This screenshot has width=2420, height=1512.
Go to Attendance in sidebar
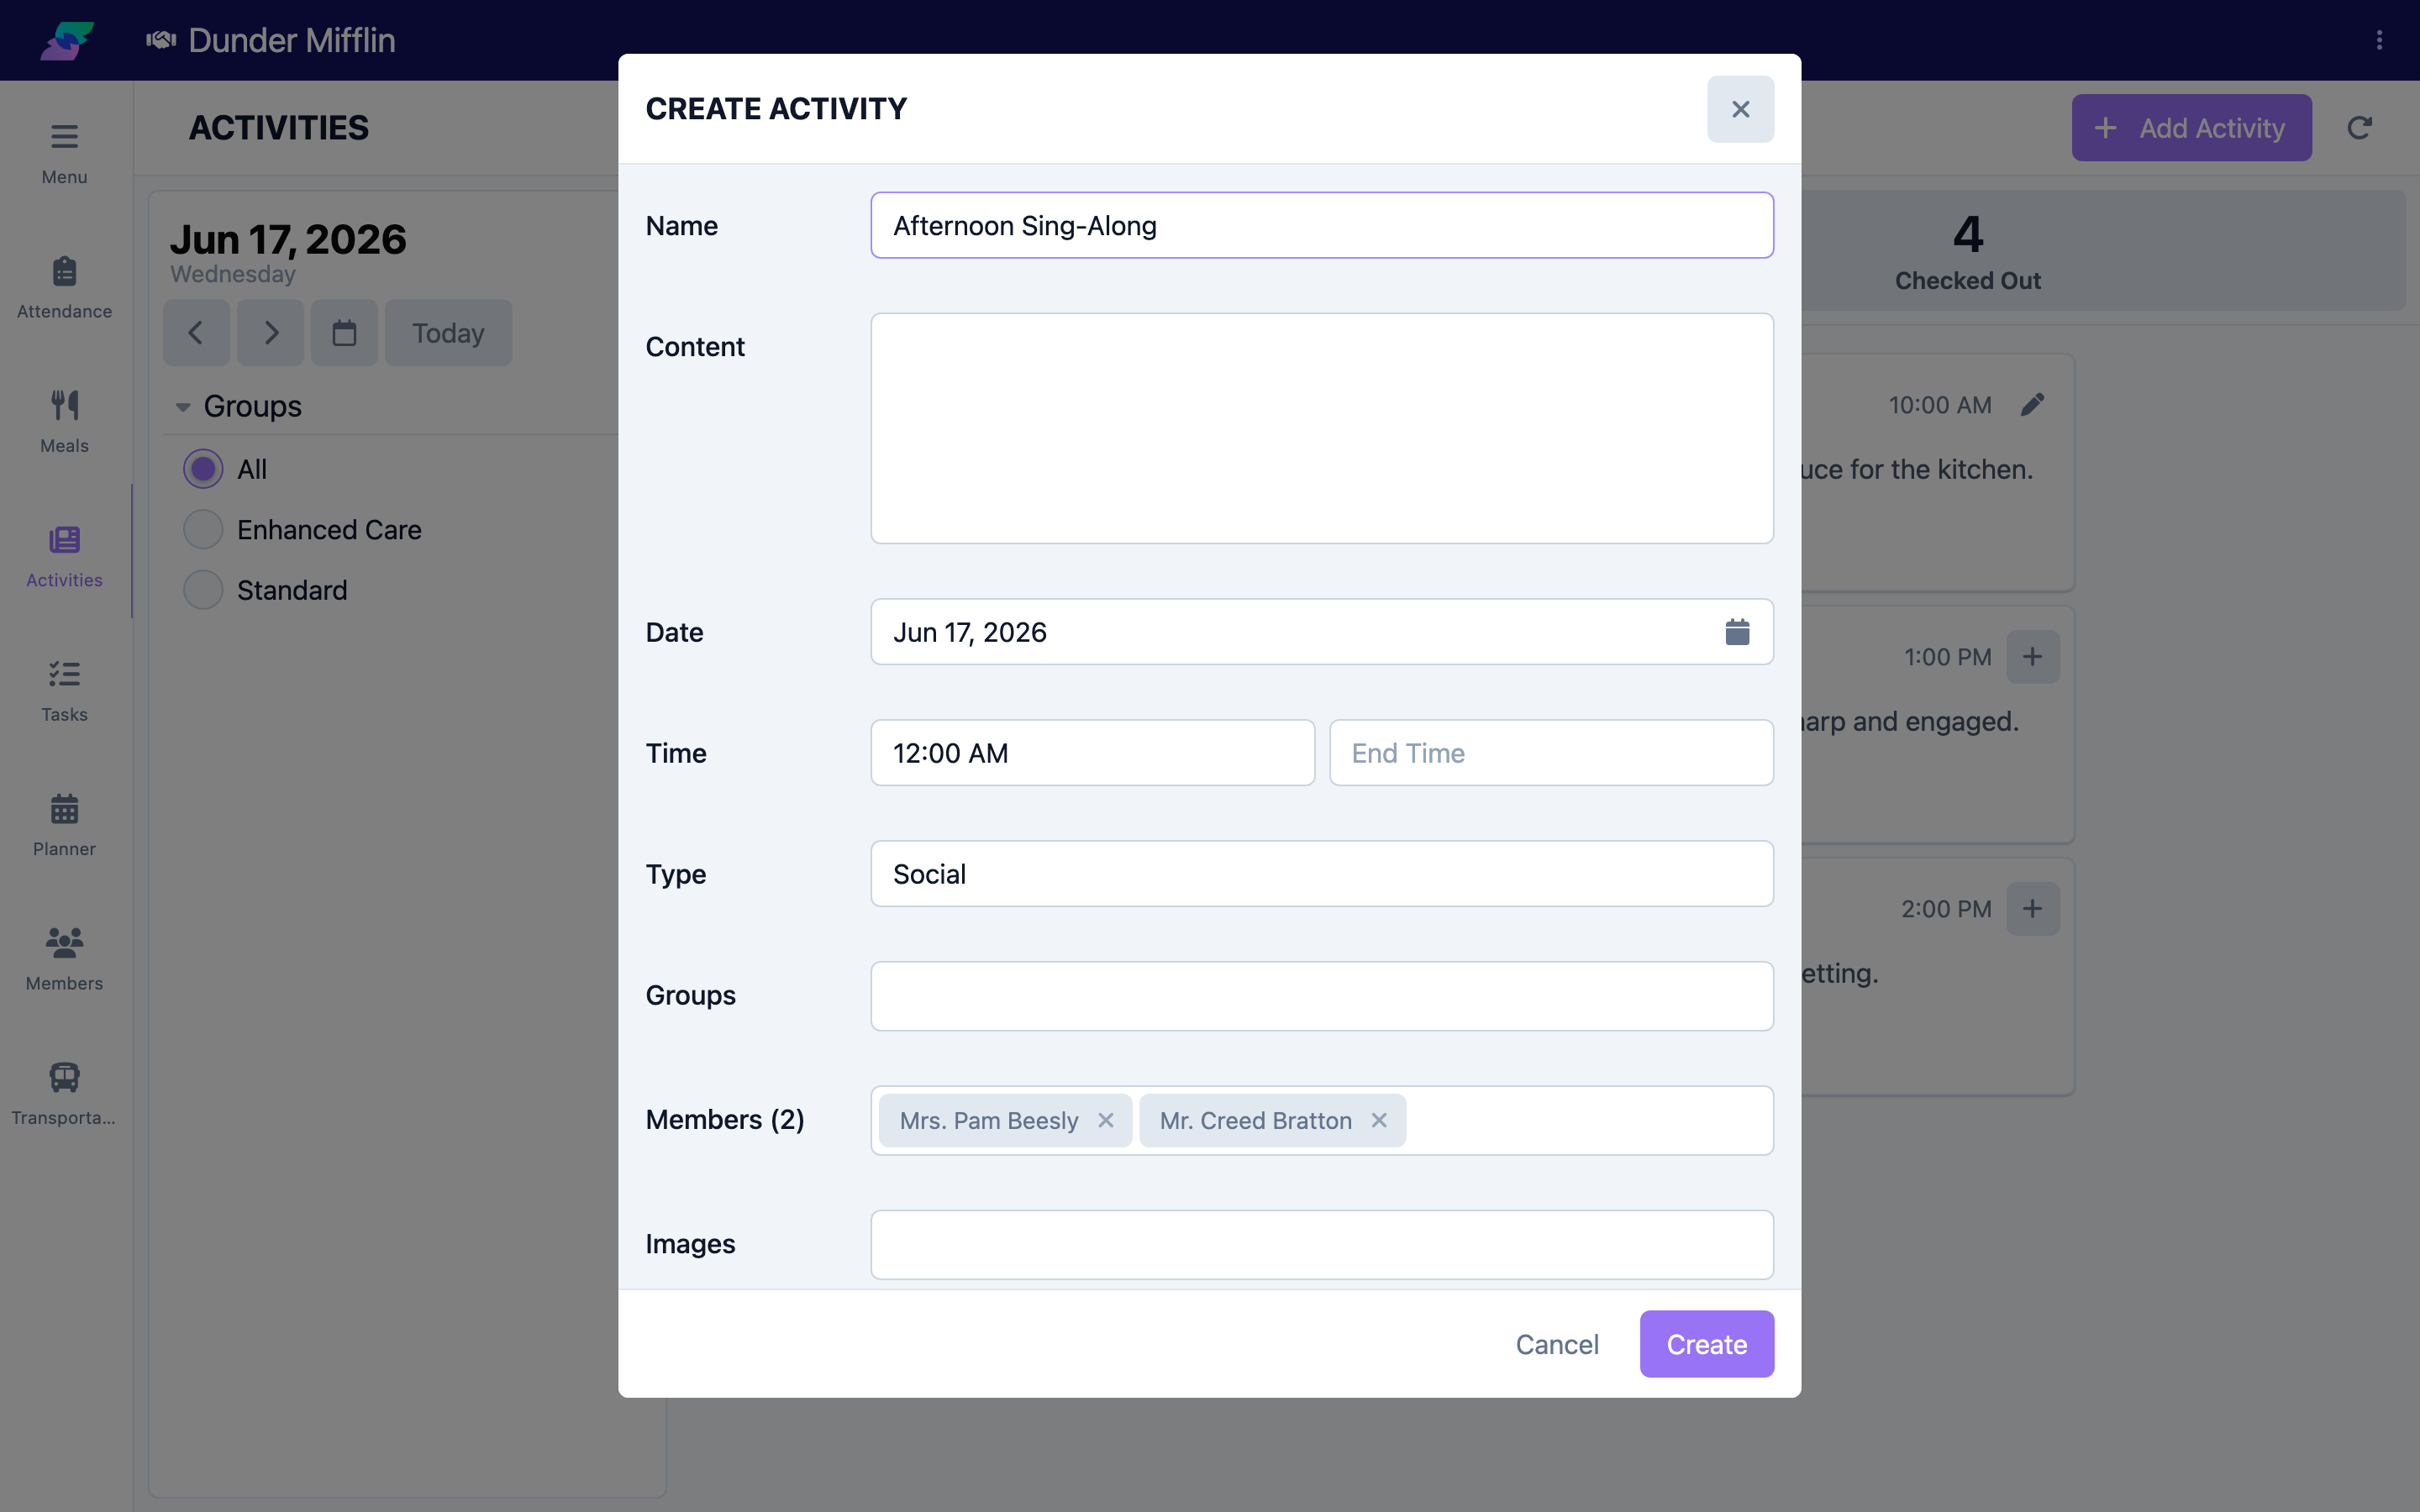(64, 287)
